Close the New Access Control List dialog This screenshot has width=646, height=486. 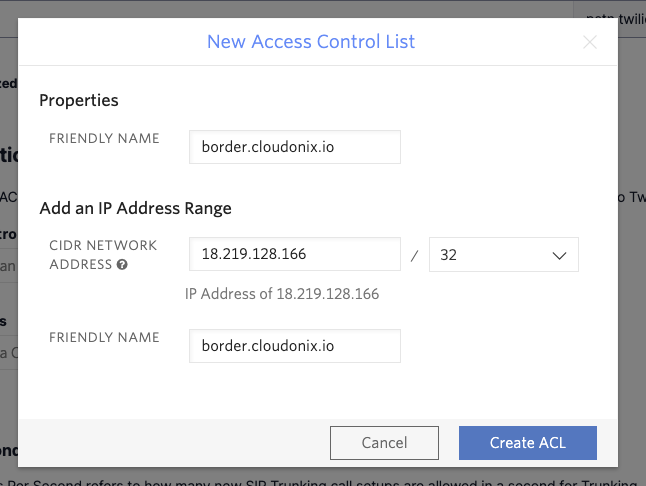[590, 42]
